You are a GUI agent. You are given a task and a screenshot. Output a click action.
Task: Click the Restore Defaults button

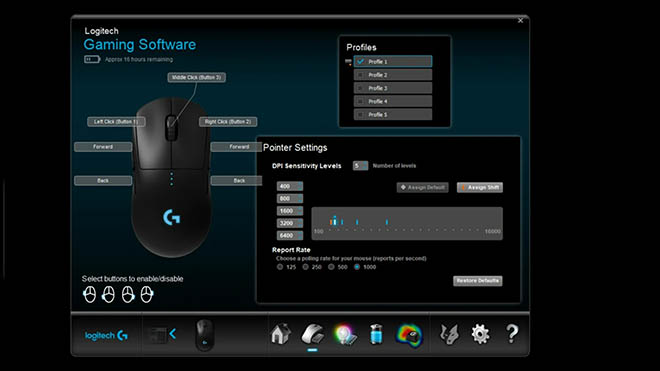[478, 281]
